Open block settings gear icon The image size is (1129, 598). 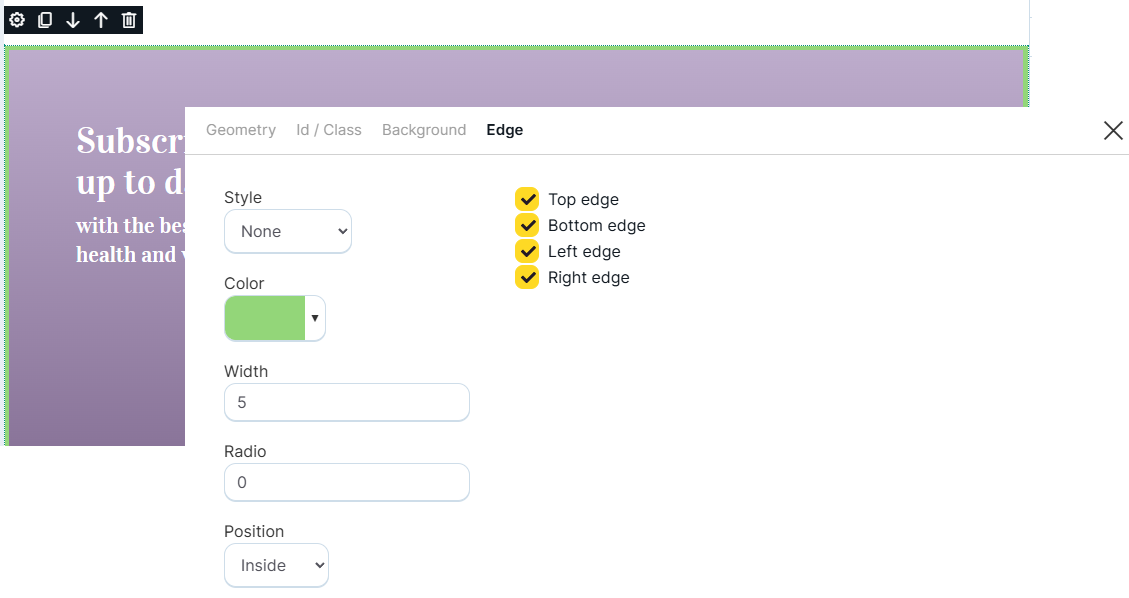17,20
